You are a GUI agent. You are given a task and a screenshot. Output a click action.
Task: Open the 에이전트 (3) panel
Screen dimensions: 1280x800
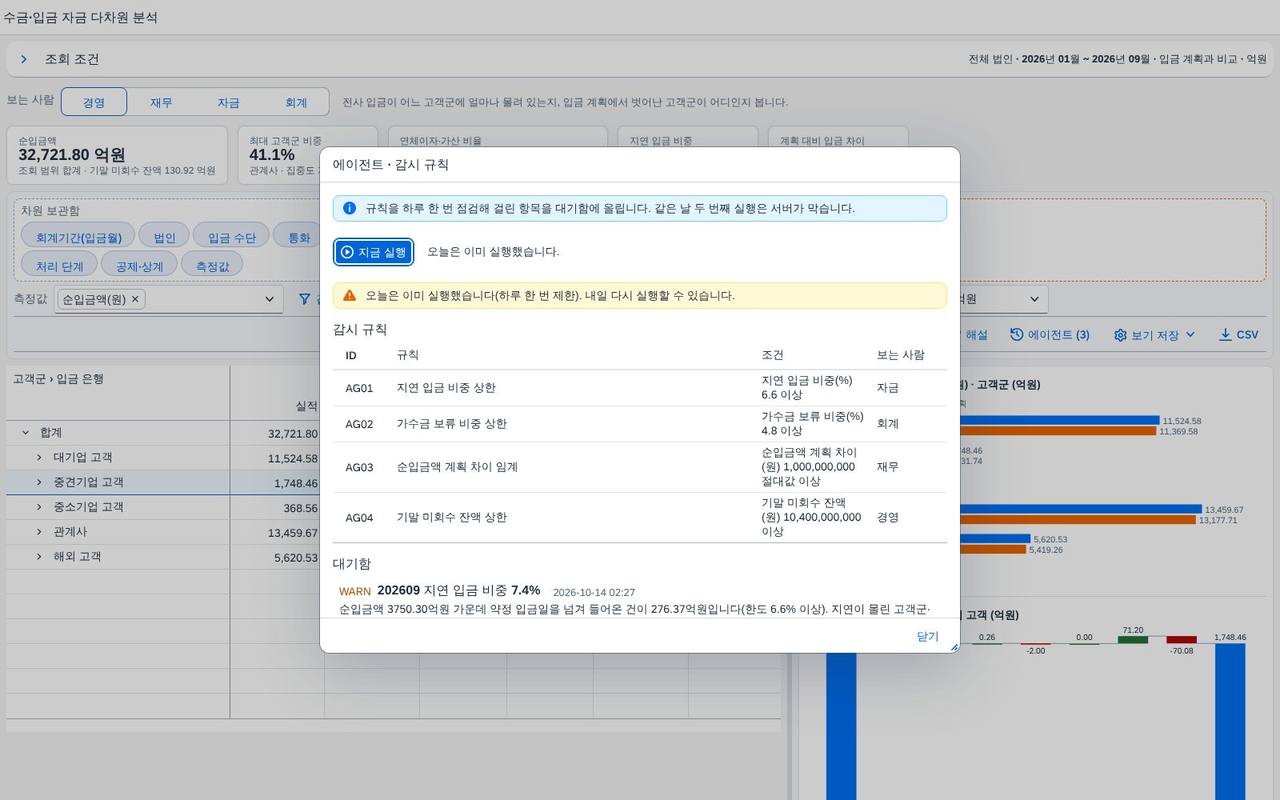tap(1049, 335)
